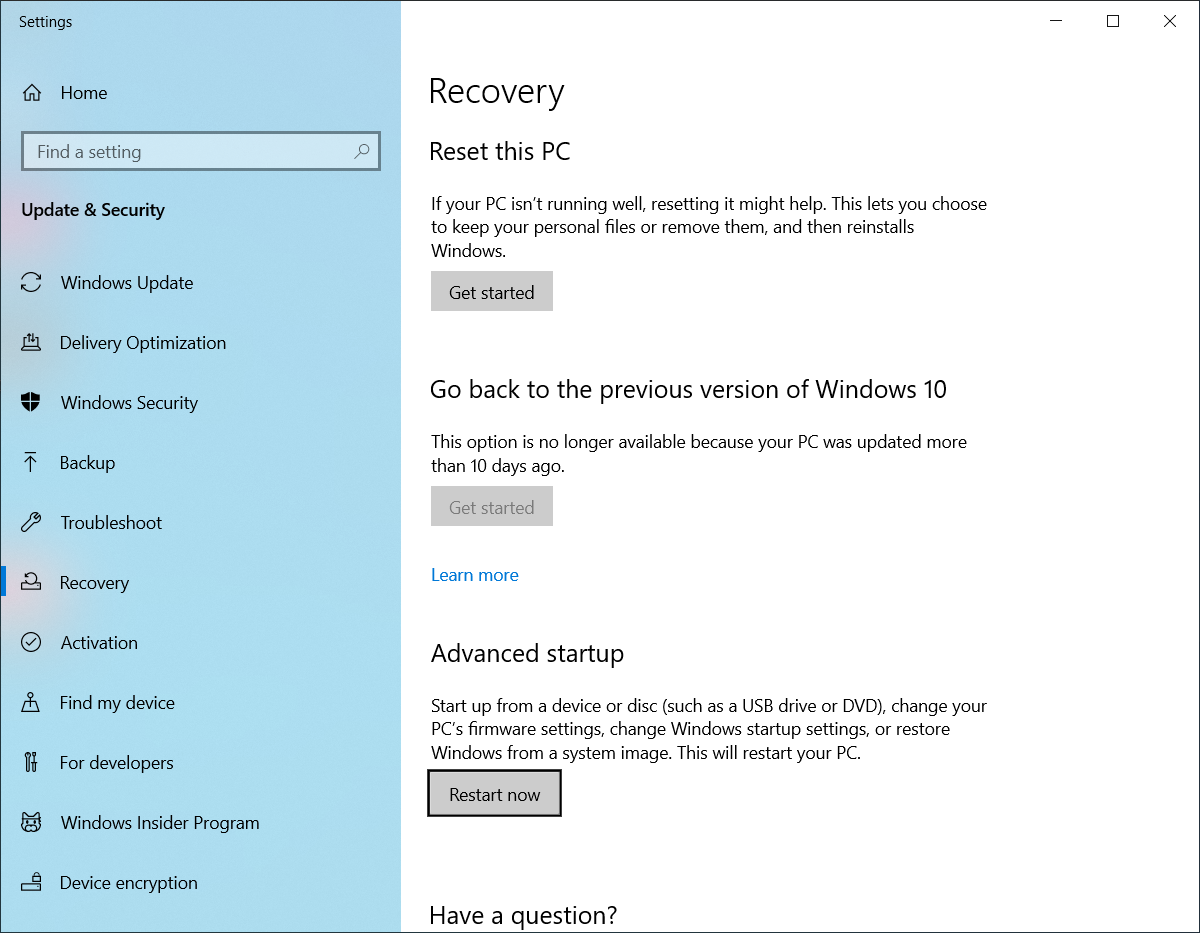Maximize the Settings window

(x=1113, y=21)
